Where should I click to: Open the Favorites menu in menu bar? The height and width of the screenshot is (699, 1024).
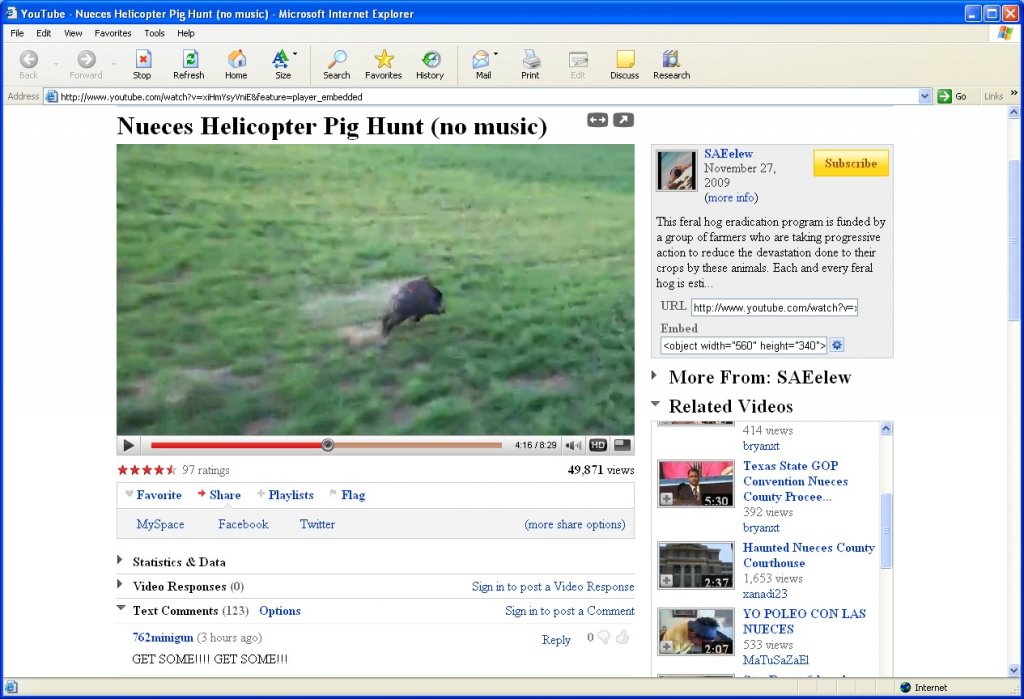coord(113,33)
